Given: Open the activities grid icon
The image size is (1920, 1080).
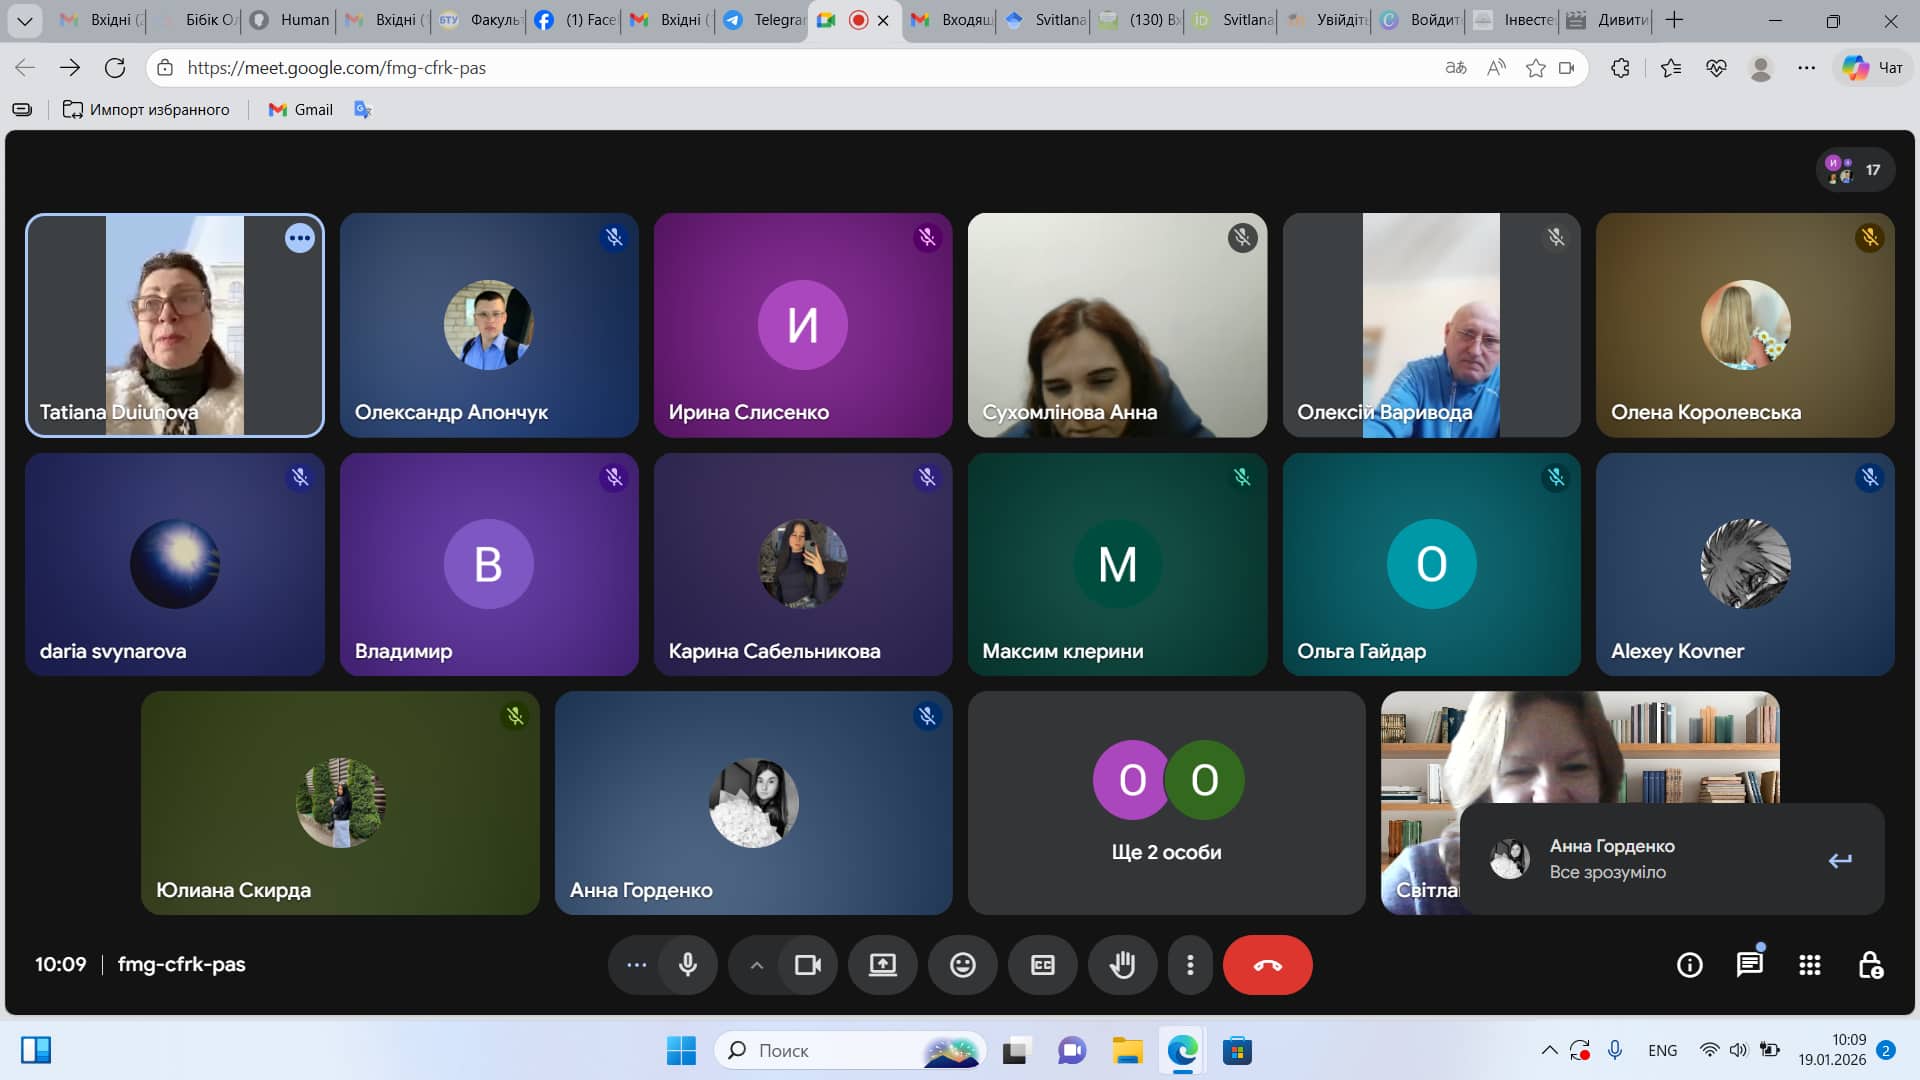Looking at the screenshot, I should [x=1809, y=965].
